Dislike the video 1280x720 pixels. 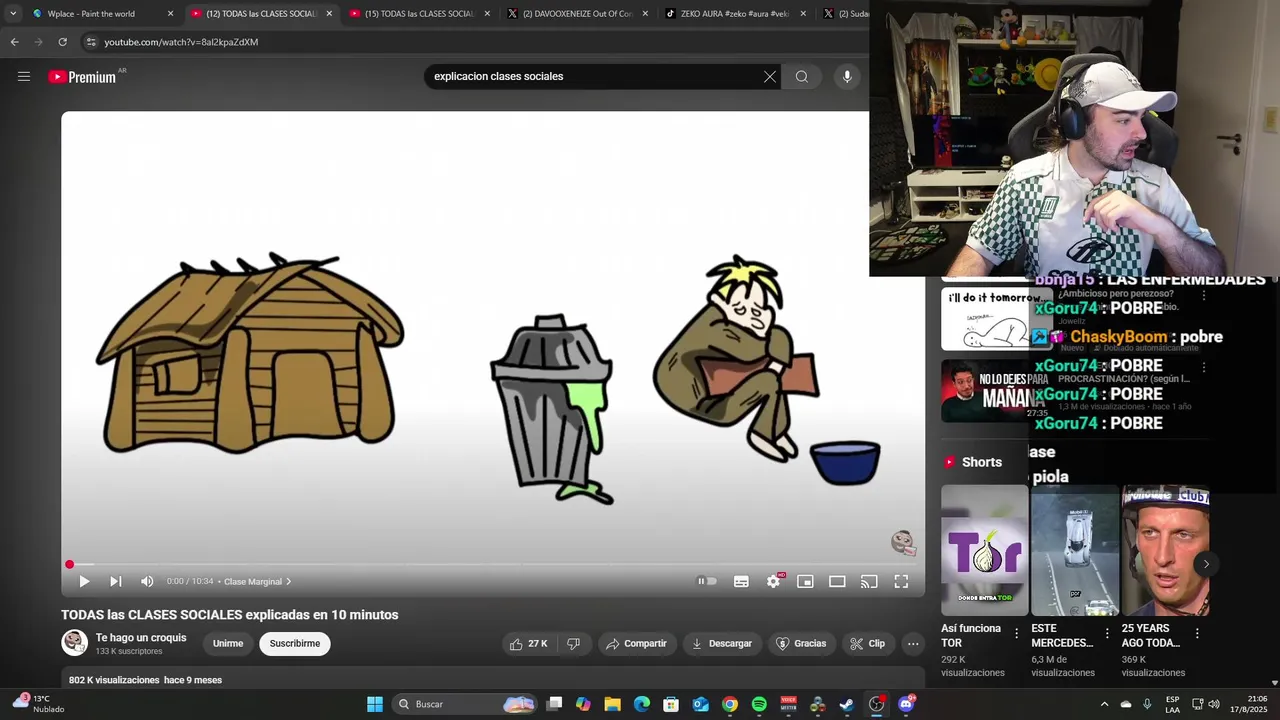point(573,643)
